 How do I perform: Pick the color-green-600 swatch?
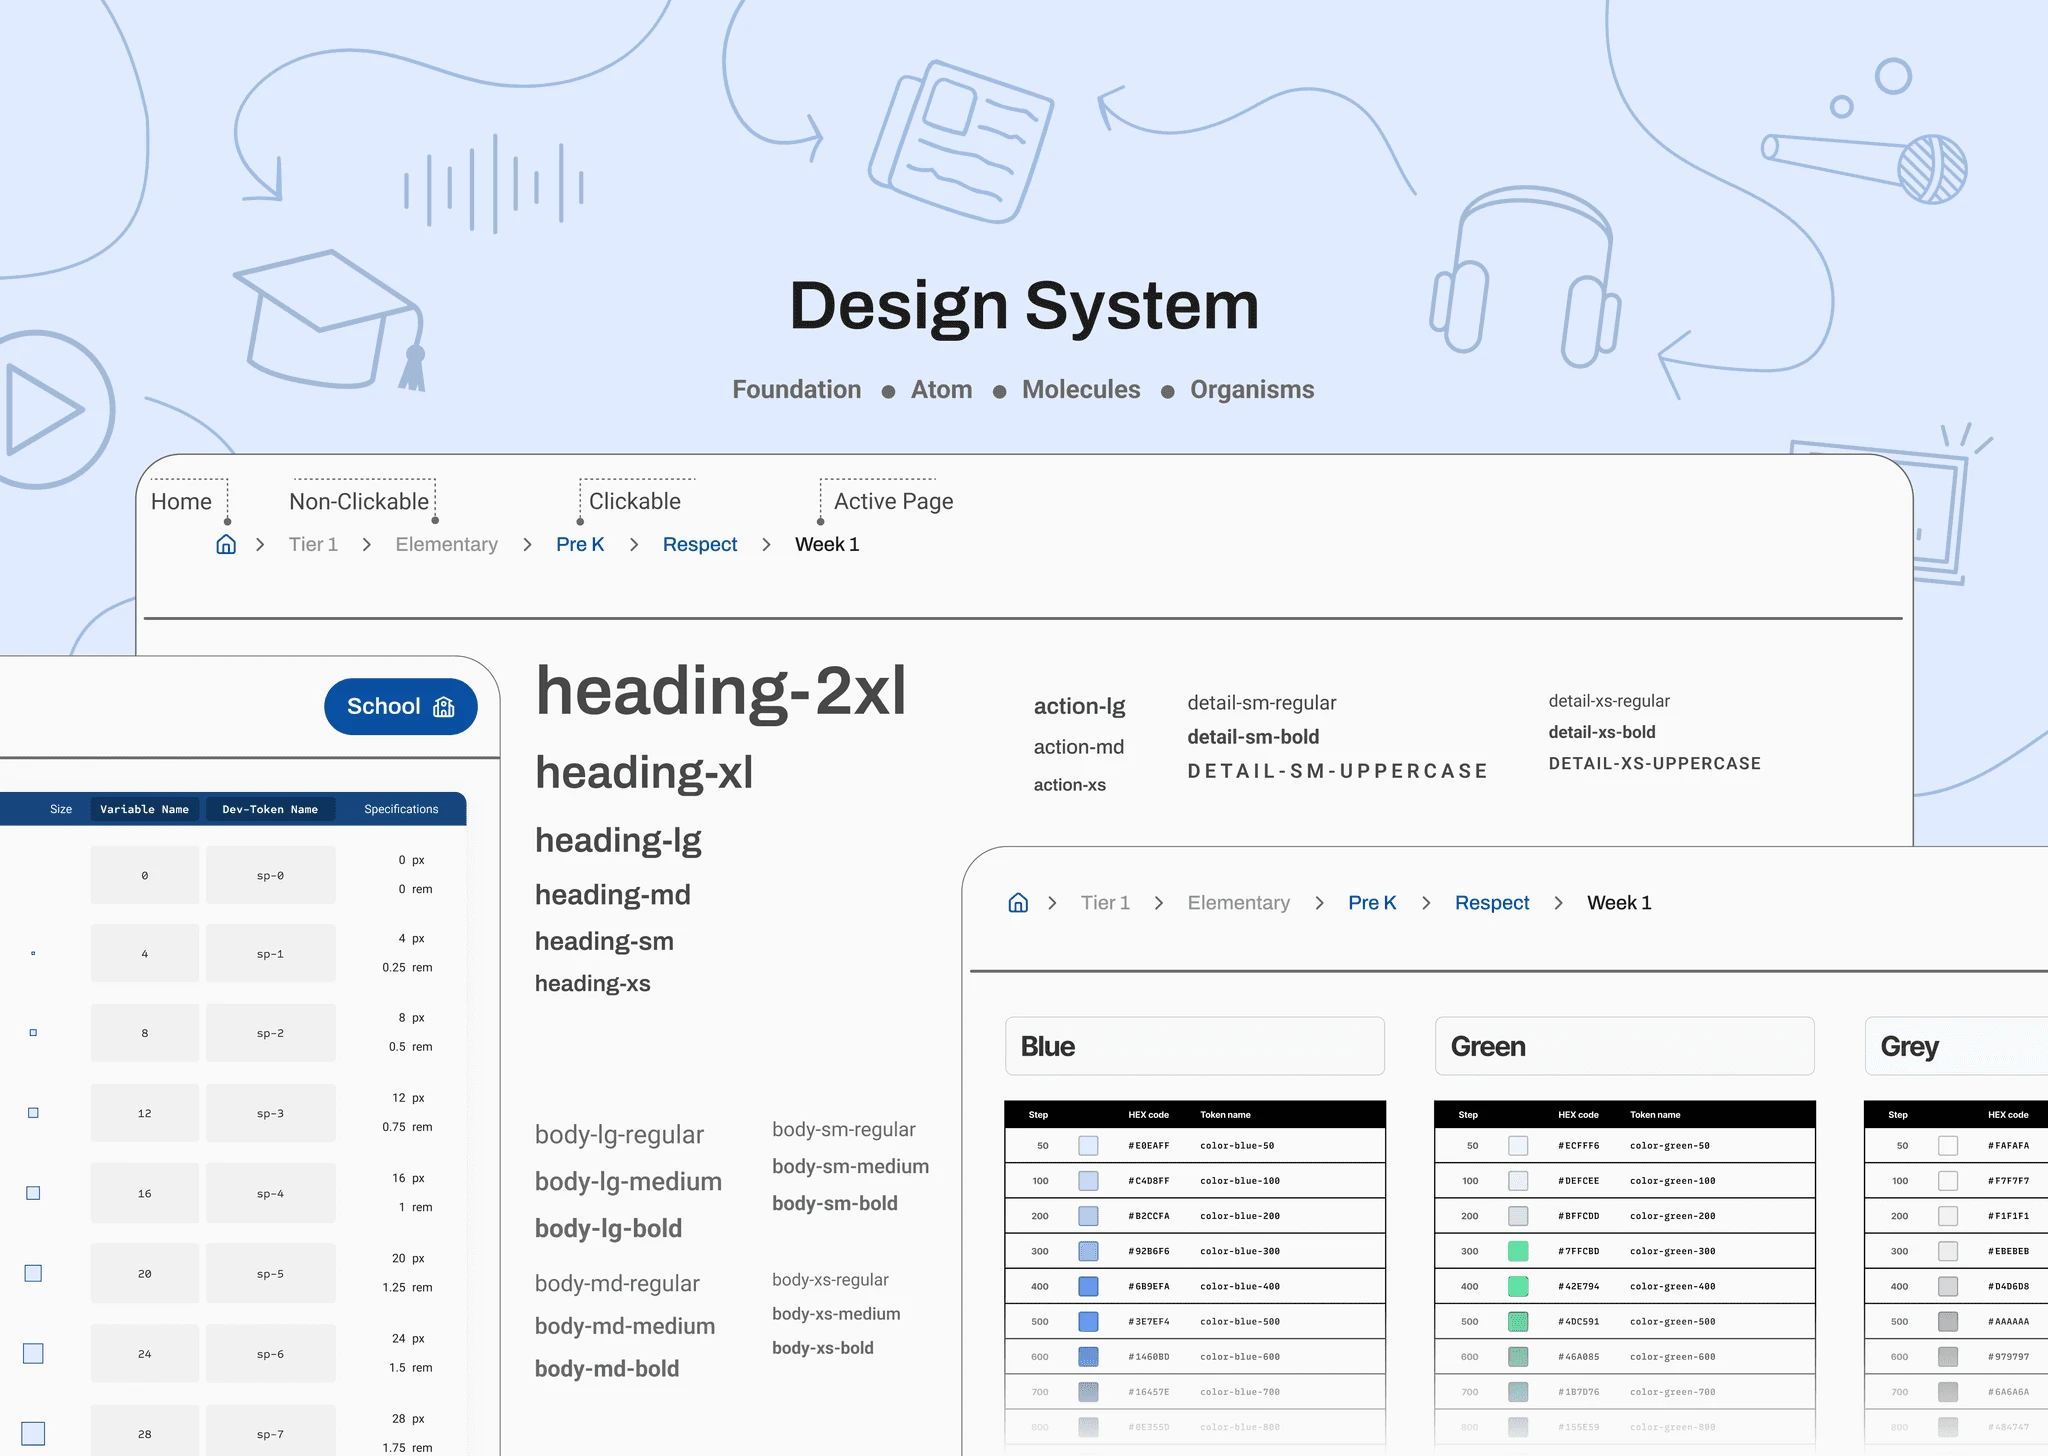point(1518,1356)
